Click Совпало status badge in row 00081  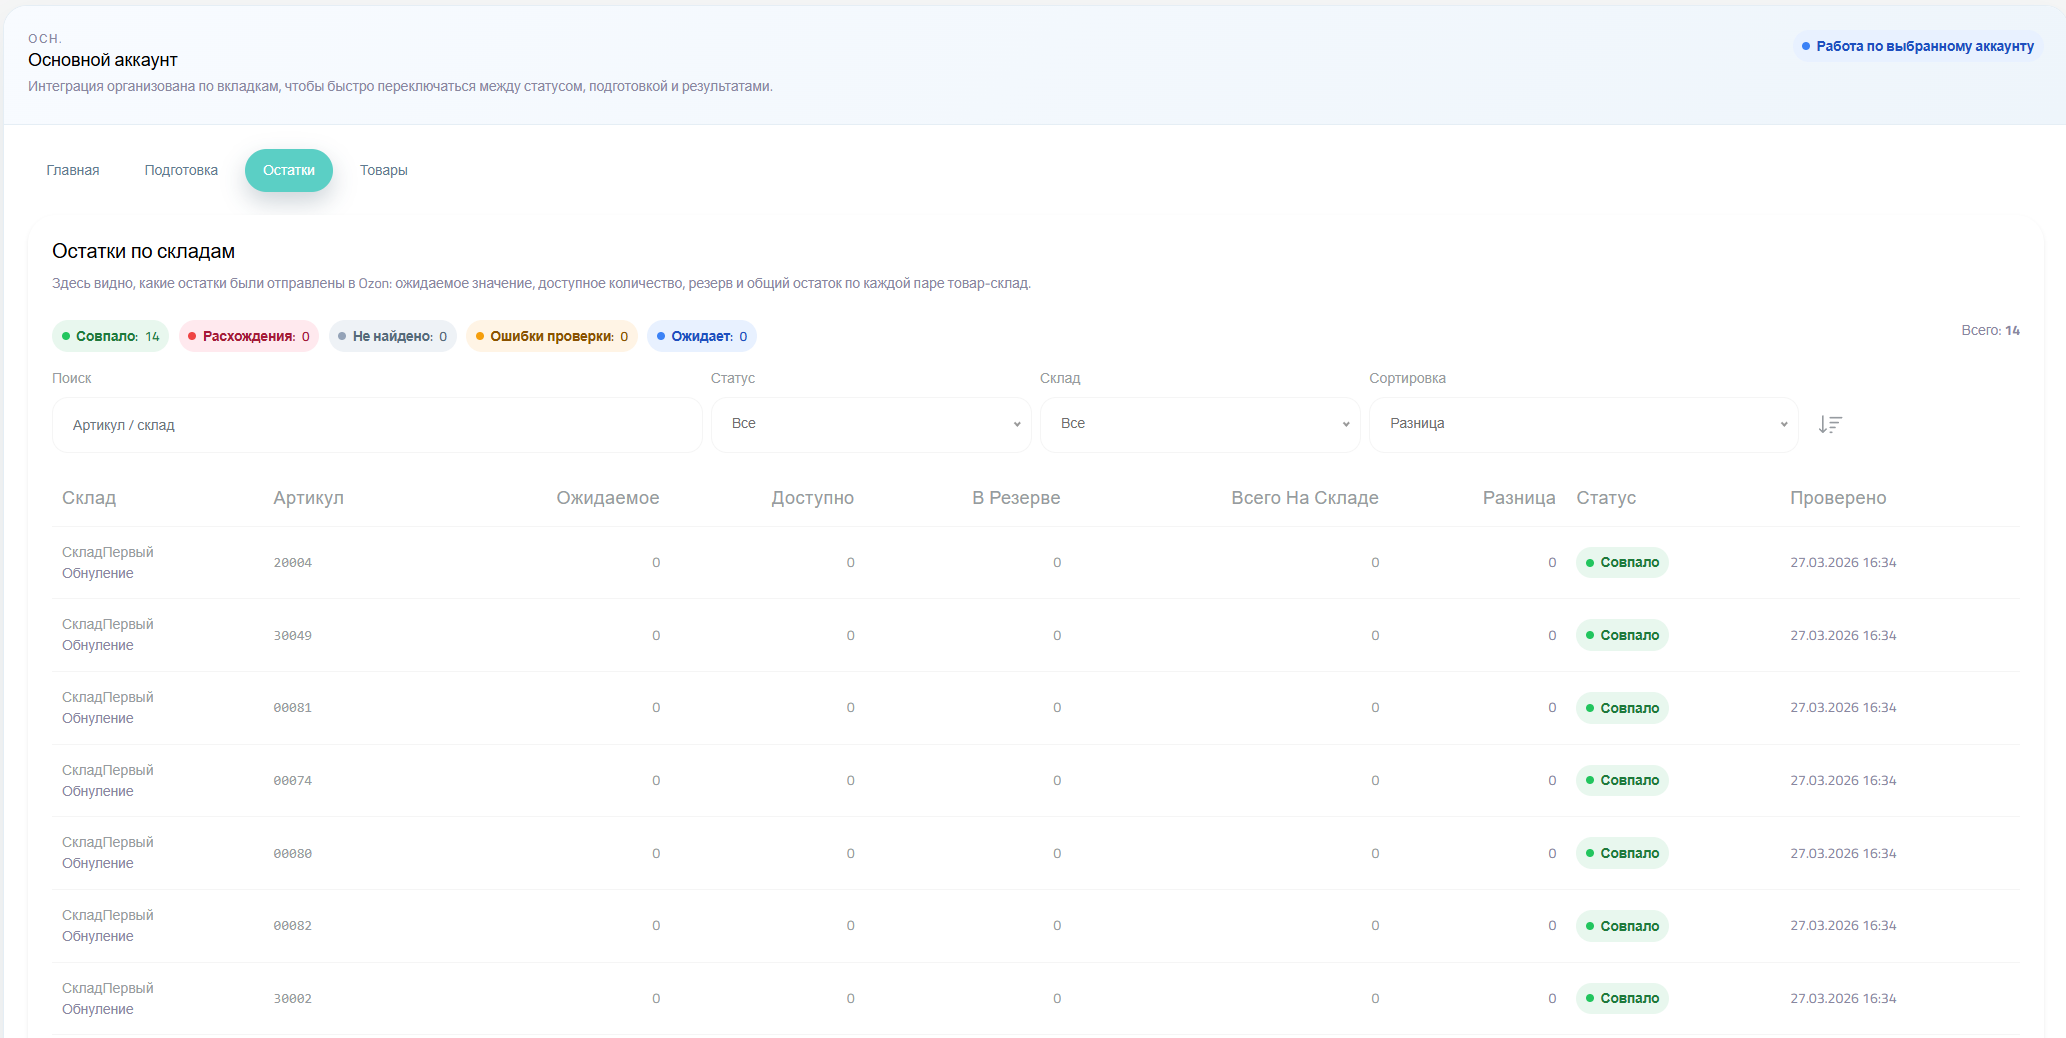click(x=1622, y=708)
